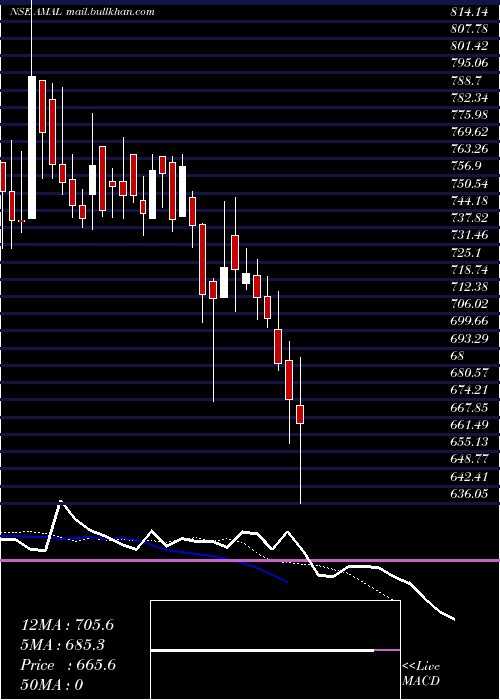Select price label 636.05
The width and height of the screenshot is (500, 700).
[469, 493]
